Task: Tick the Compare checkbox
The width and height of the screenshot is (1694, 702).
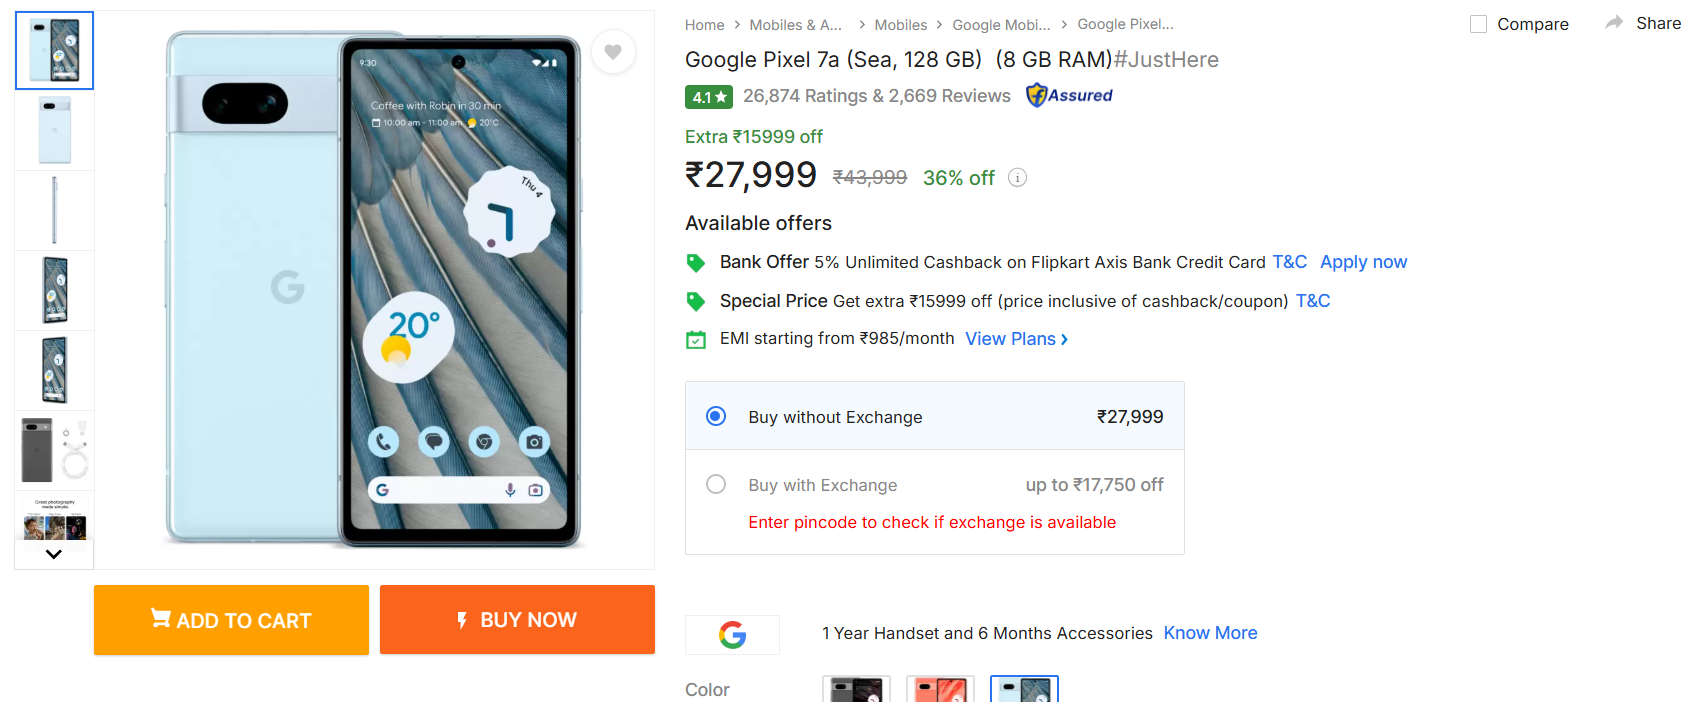Action: [1478, 24]
